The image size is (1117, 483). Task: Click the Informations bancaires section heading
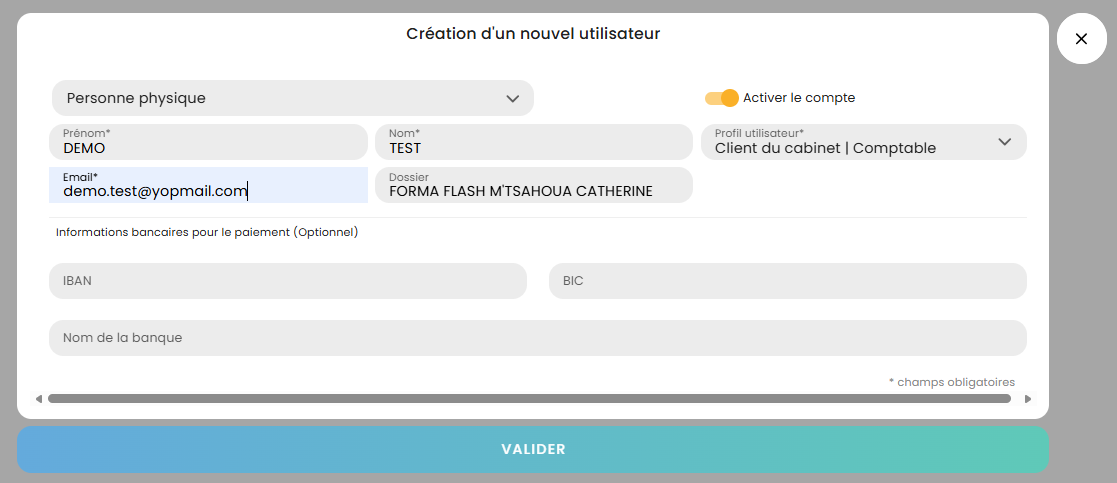(207, 232)
